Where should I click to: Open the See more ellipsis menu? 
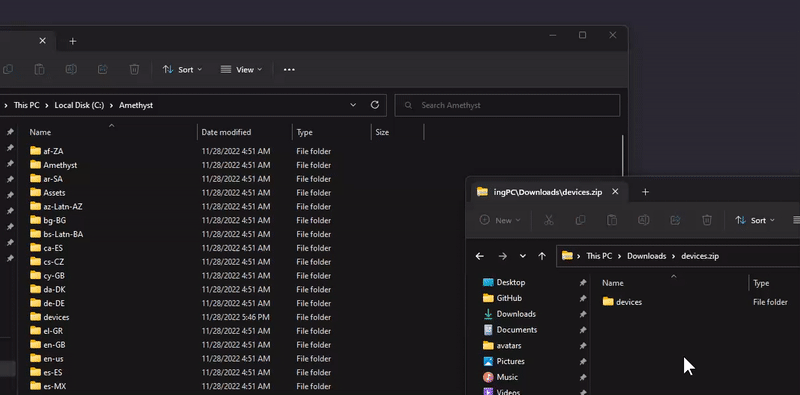(x=289, y=69)
